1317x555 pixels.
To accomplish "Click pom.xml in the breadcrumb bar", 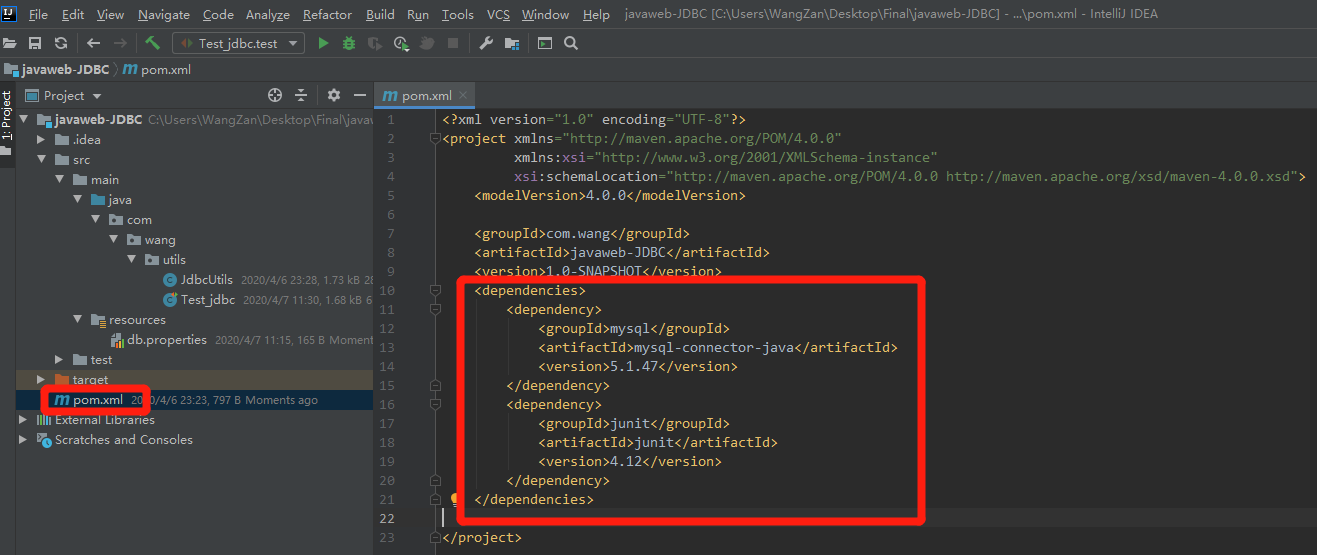I will [x=157, y=69].
